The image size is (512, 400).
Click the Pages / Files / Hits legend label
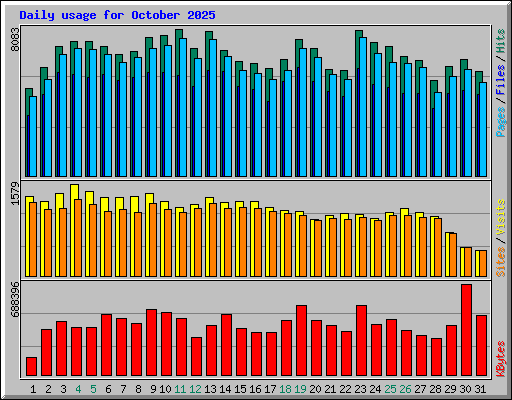[501, 83]
